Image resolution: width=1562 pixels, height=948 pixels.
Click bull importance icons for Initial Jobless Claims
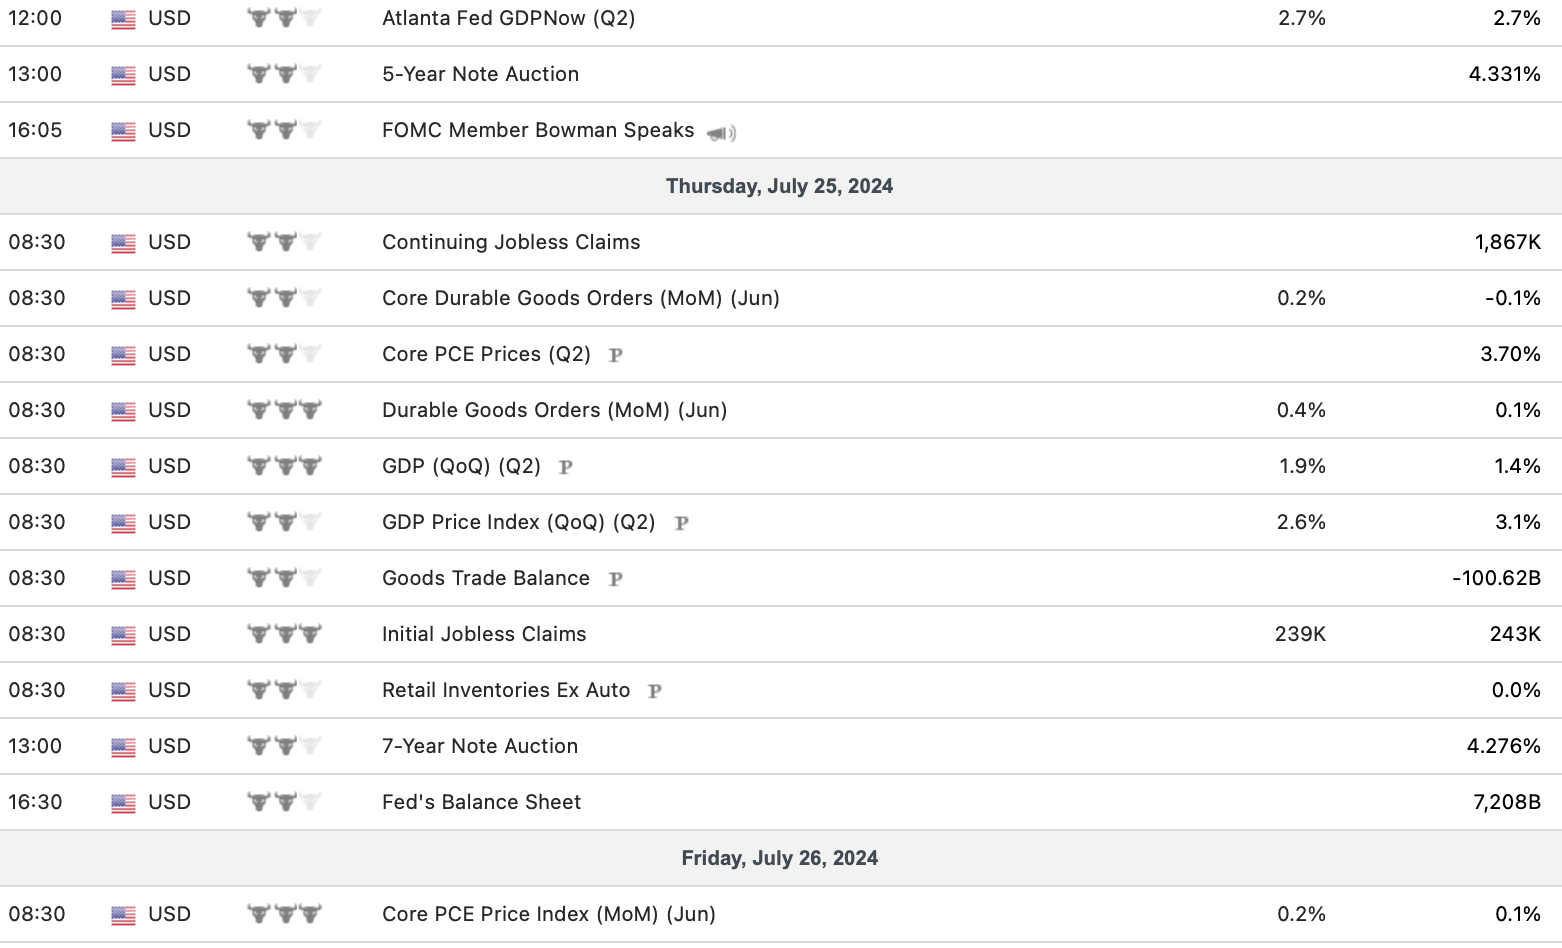click(x=284, y=634)
